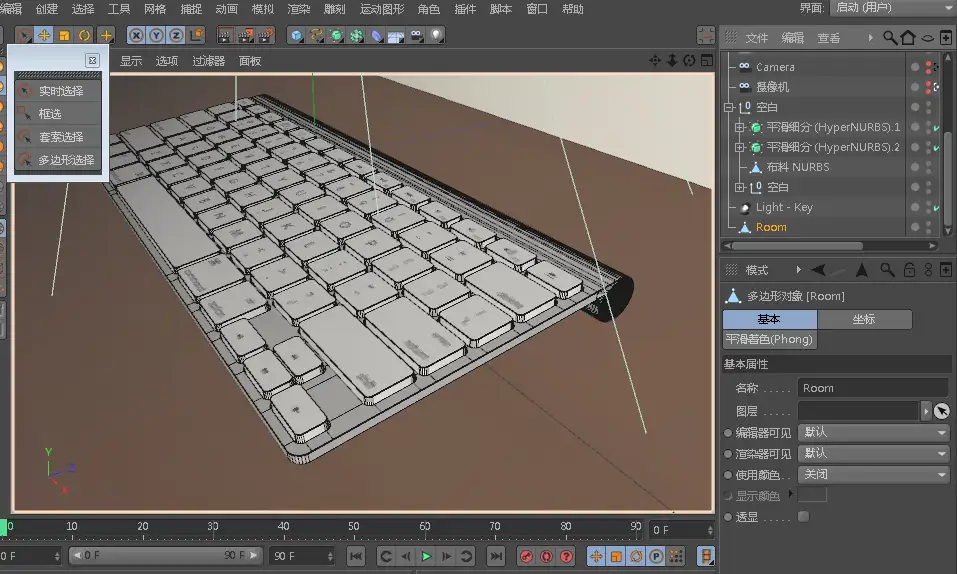Switch to the 坐标 tab
Screen dimensions: 957x574
point(865,319)
